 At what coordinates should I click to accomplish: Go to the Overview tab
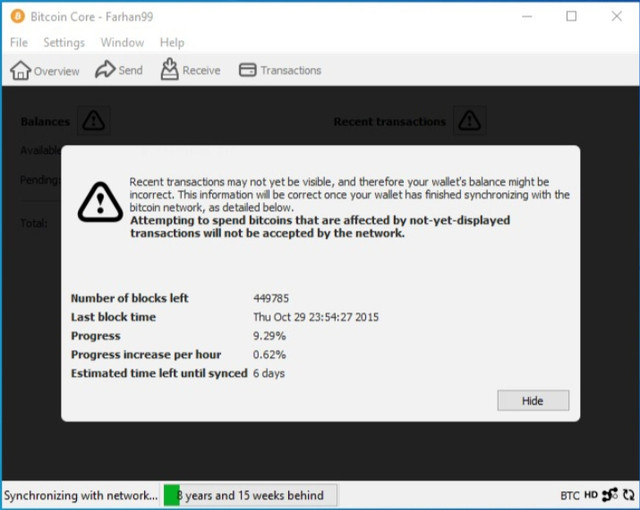tap(45, 71)
